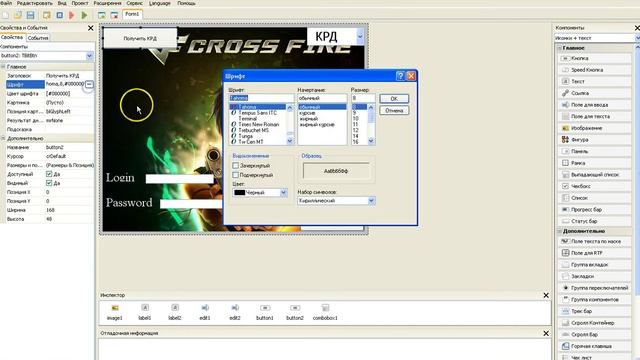Pick the Поле для ввода component
This screenshot has height=360, width=640.
(594, 105)
